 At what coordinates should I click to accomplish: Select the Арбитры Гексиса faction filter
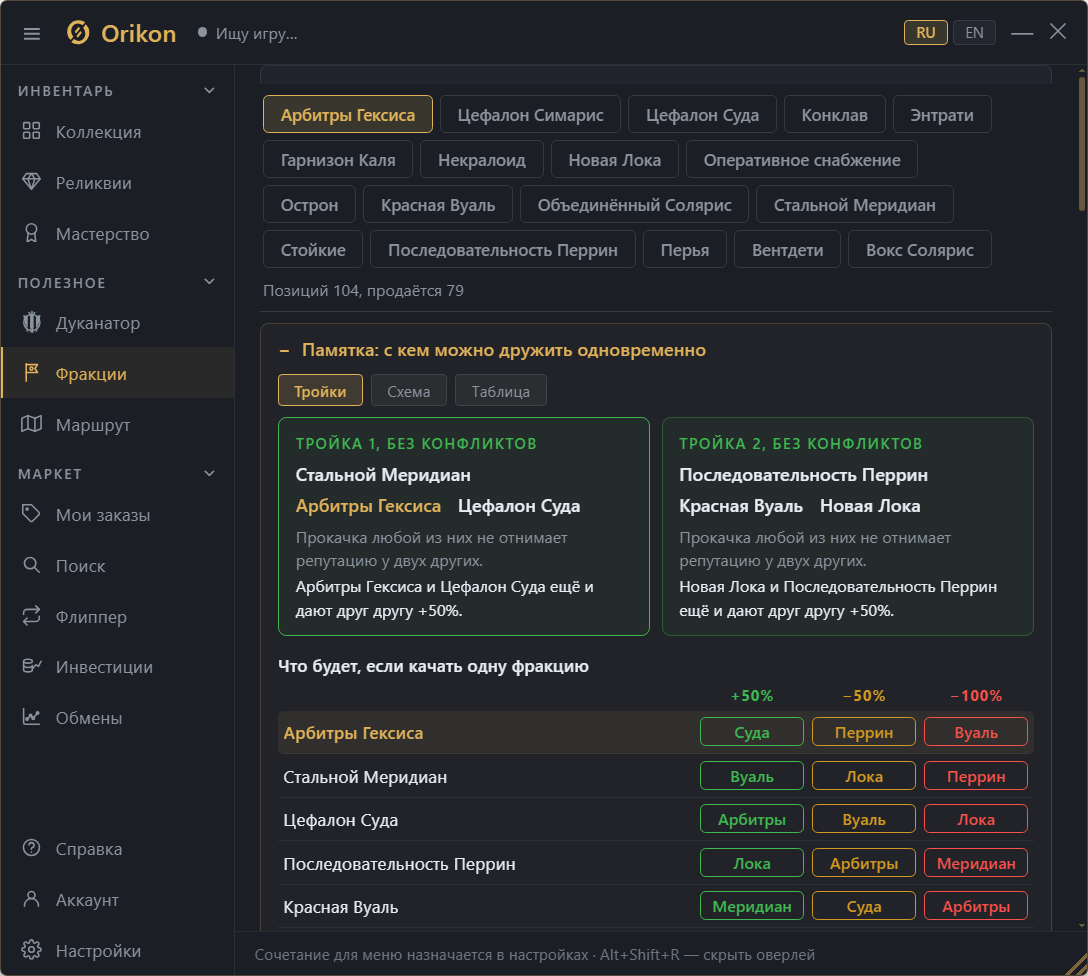coord(348,114)
